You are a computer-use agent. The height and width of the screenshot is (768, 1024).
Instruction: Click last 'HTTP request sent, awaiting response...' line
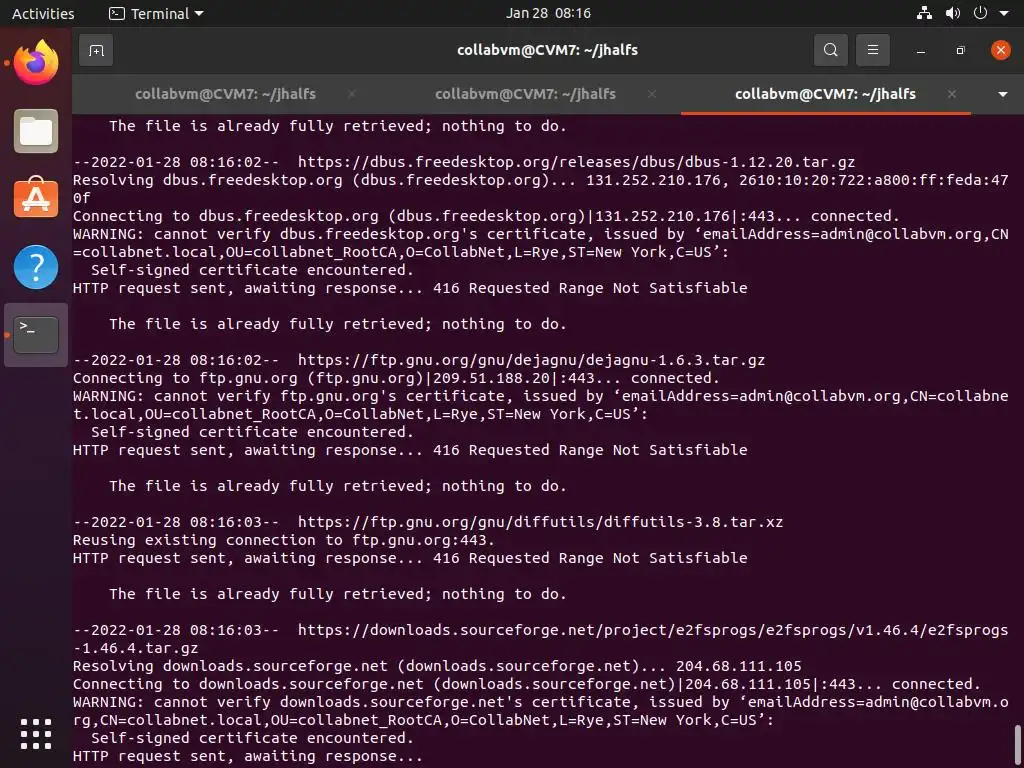click(248, 757)
